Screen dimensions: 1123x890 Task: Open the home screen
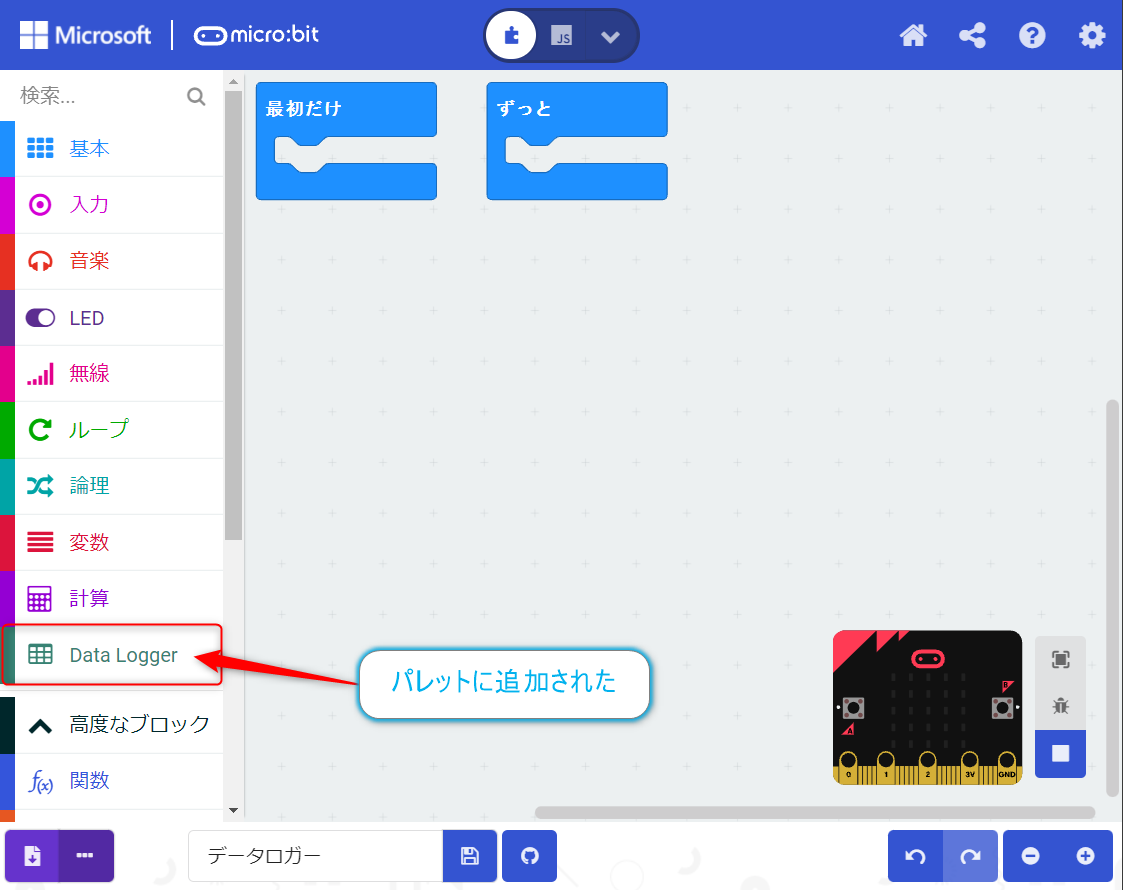point(913,35)
